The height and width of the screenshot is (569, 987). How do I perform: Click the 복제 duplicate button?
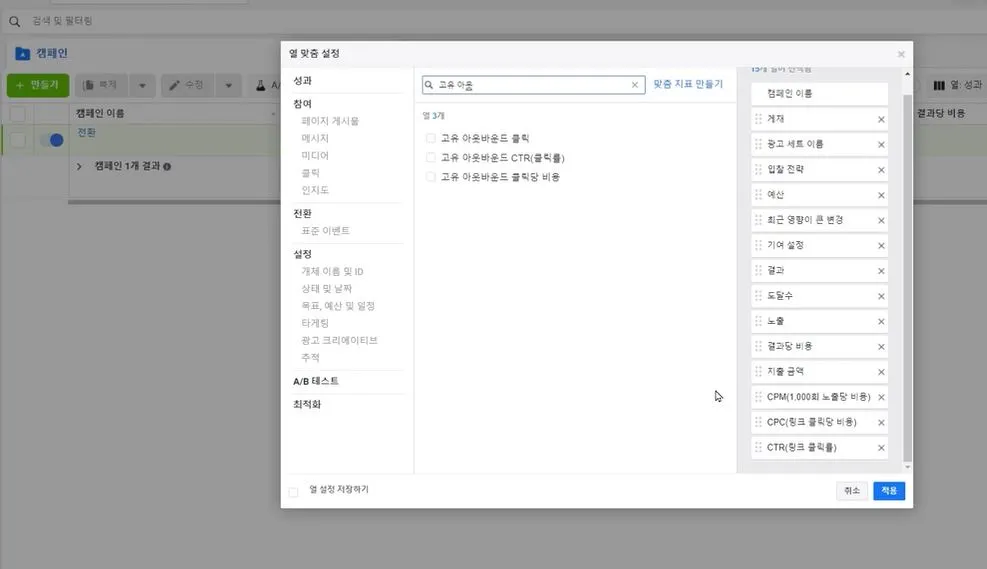102,85
